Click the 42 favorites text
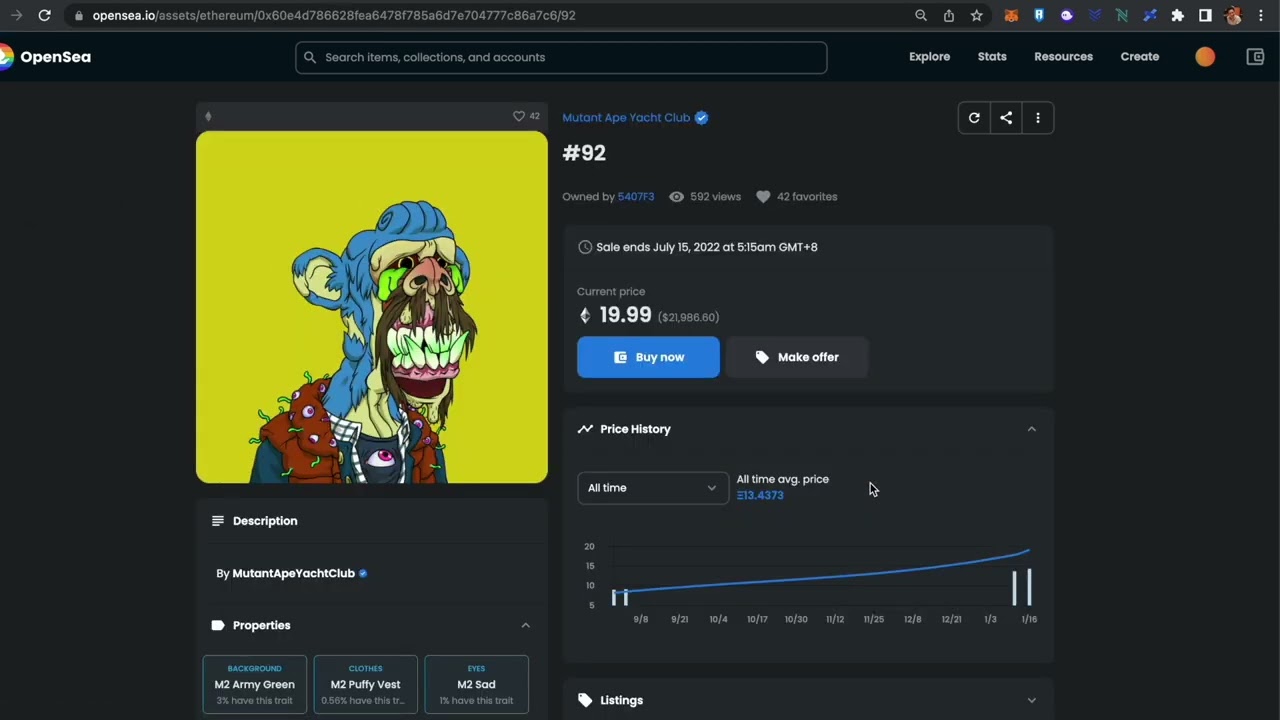 tap(807, 197)
